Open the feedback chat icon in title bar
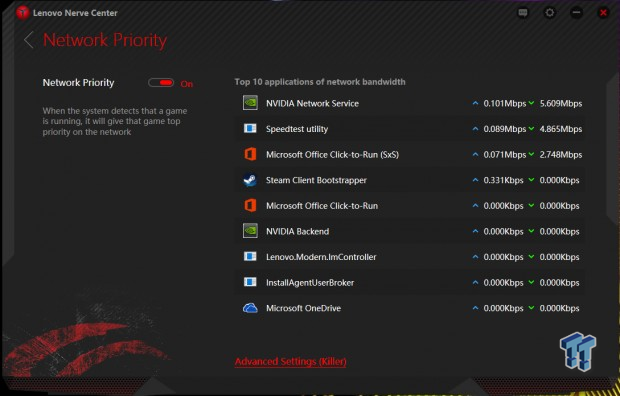 pyautogui.click(x=523, y=13)
